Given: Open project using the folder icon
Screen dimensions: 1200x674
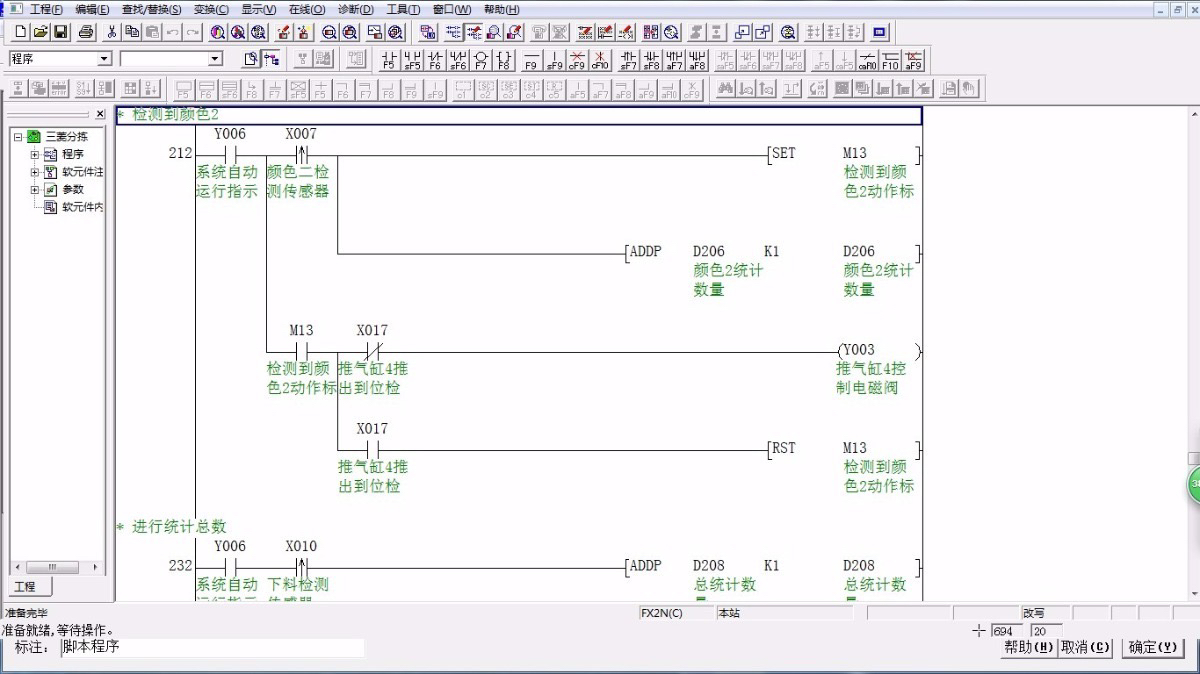Looking at the screenshot, I should [x=41, y=31].
